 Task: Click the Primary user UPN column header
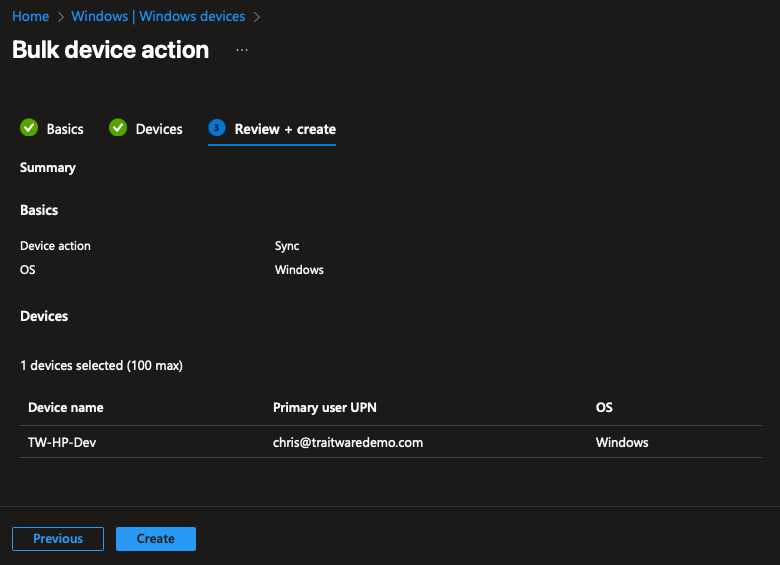325,408
